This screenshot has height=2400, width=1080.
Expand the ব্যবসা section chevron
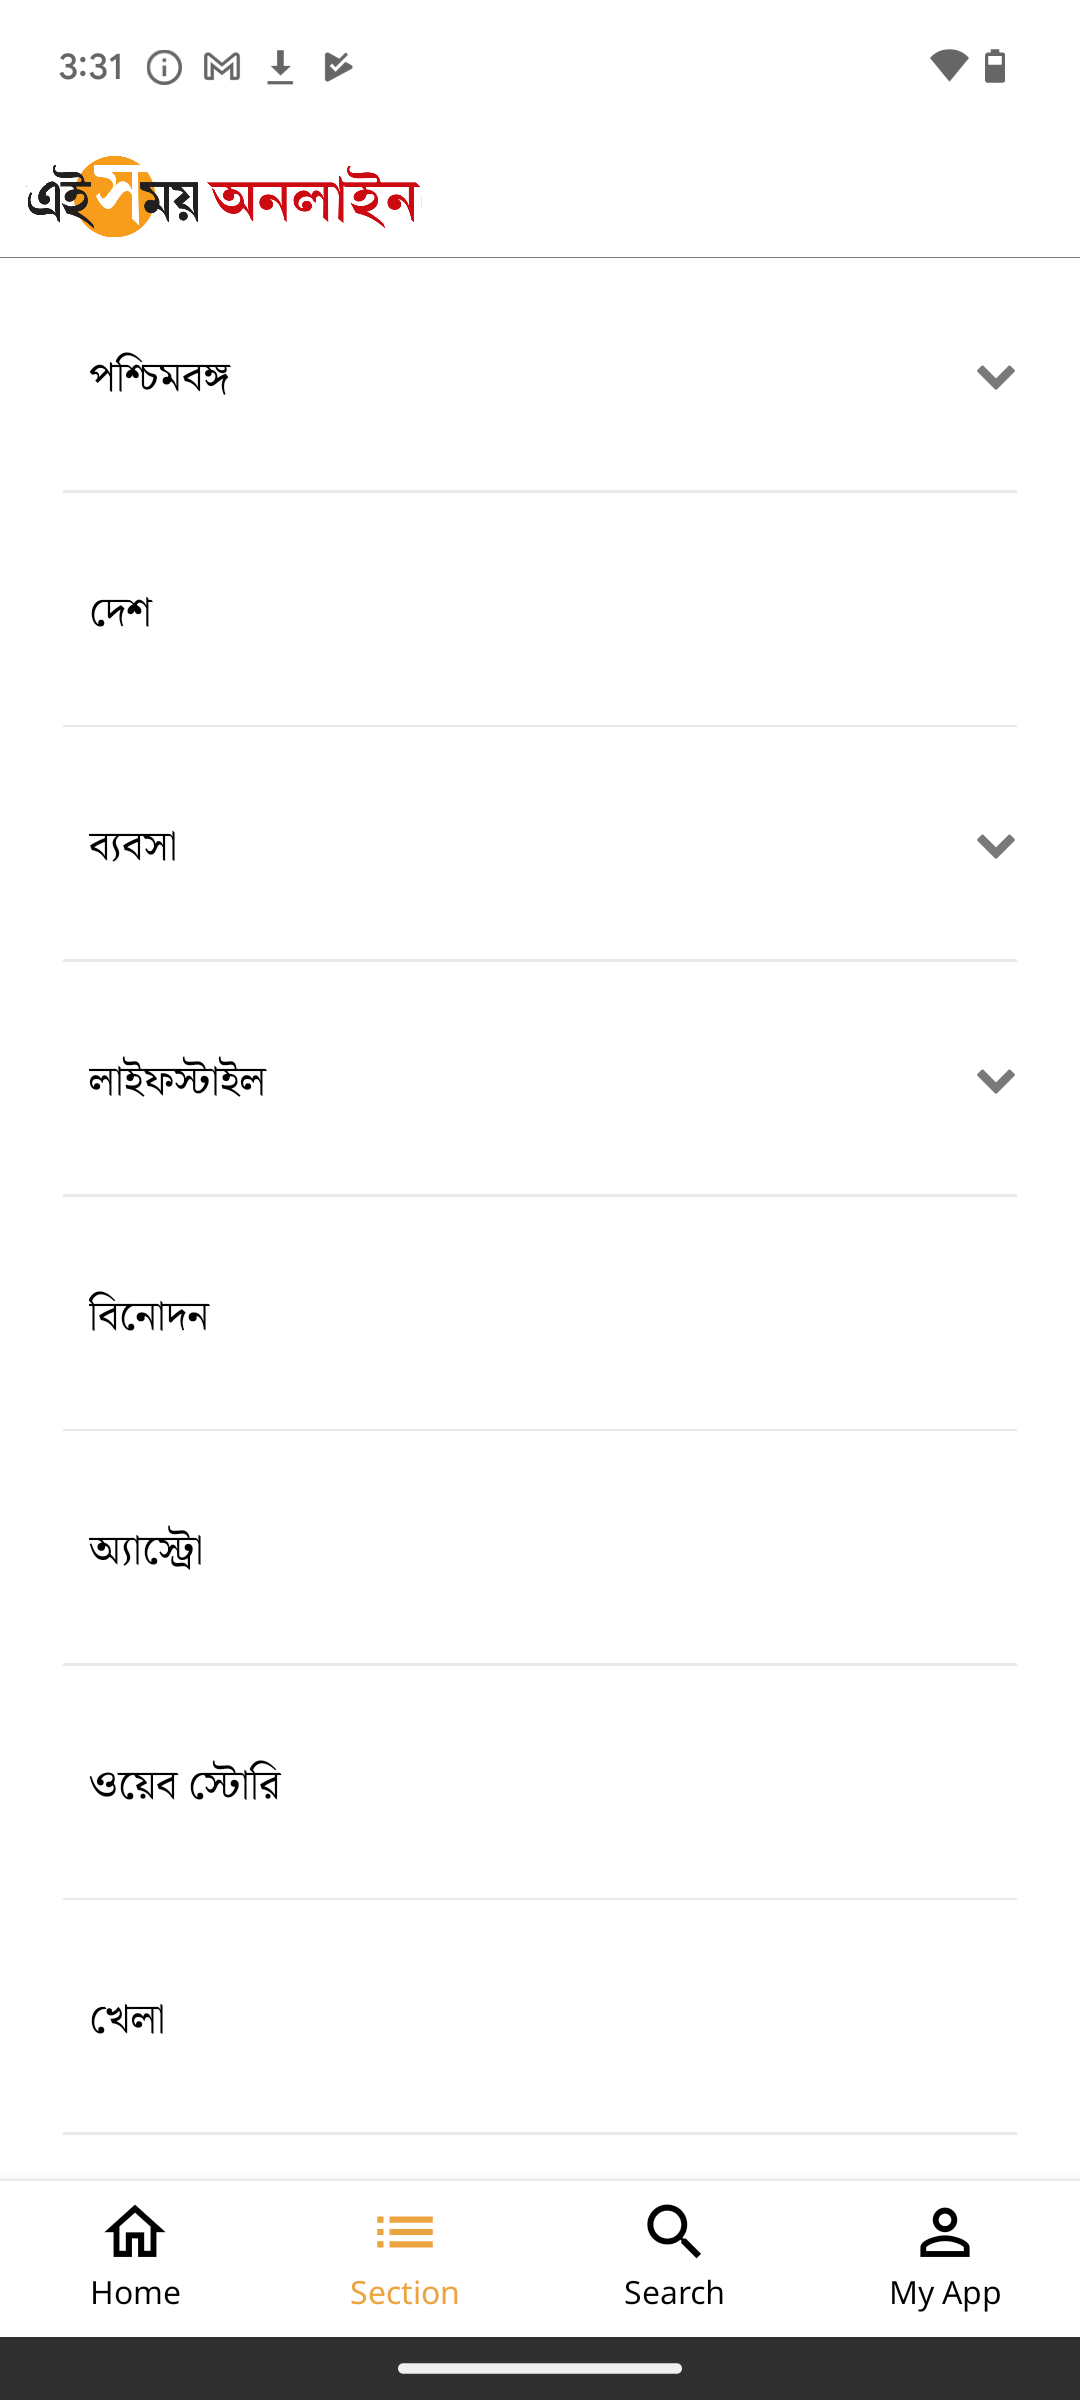pyautogui.click(x=996, y=846)
